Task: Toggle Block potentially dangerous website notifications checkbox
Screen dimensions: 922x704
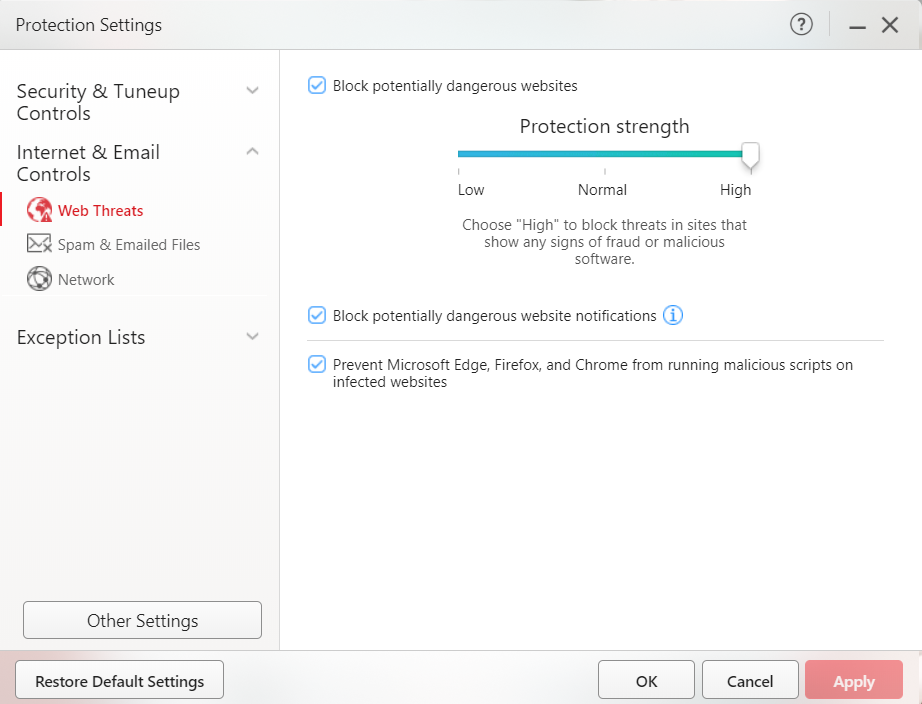Action: (x=317, y=316)
